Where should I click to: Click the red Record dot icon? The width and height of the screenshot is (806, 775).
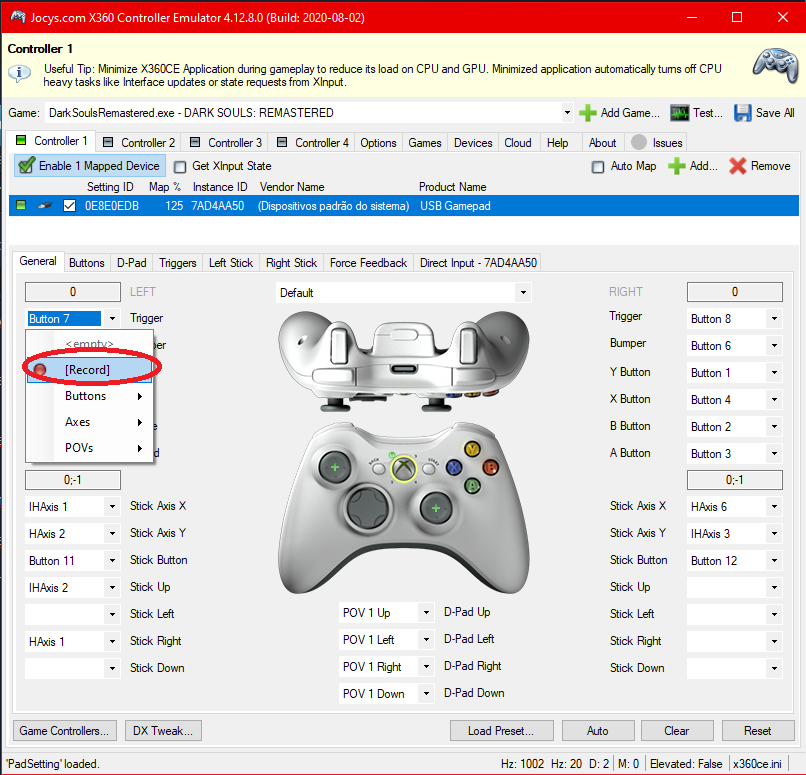pos(40,370)
